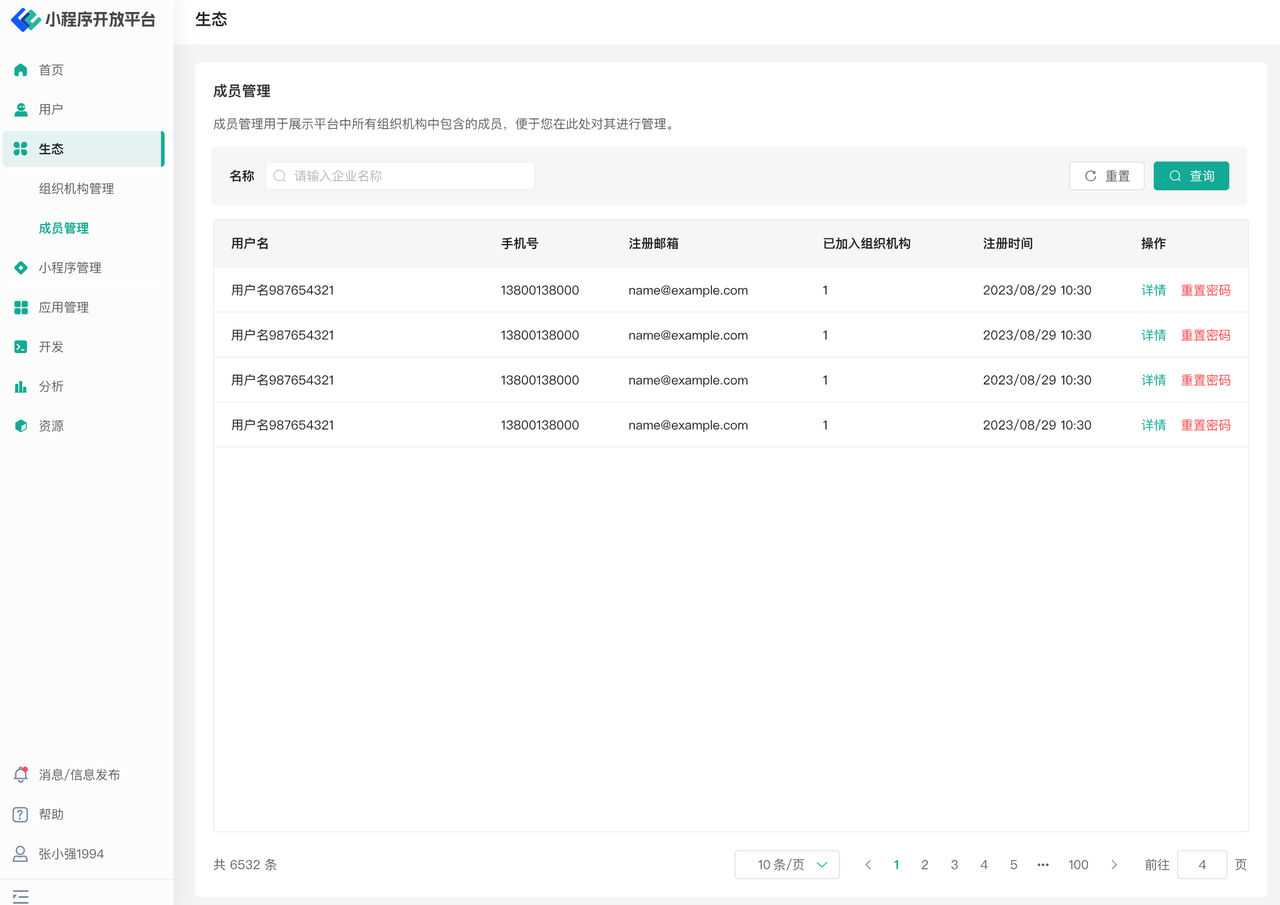Image resolution: width=1280 pixels, height=905 pixels.
Task: Collapse the sidebar with the bottom menu icon
Action: tap(21, 896)
